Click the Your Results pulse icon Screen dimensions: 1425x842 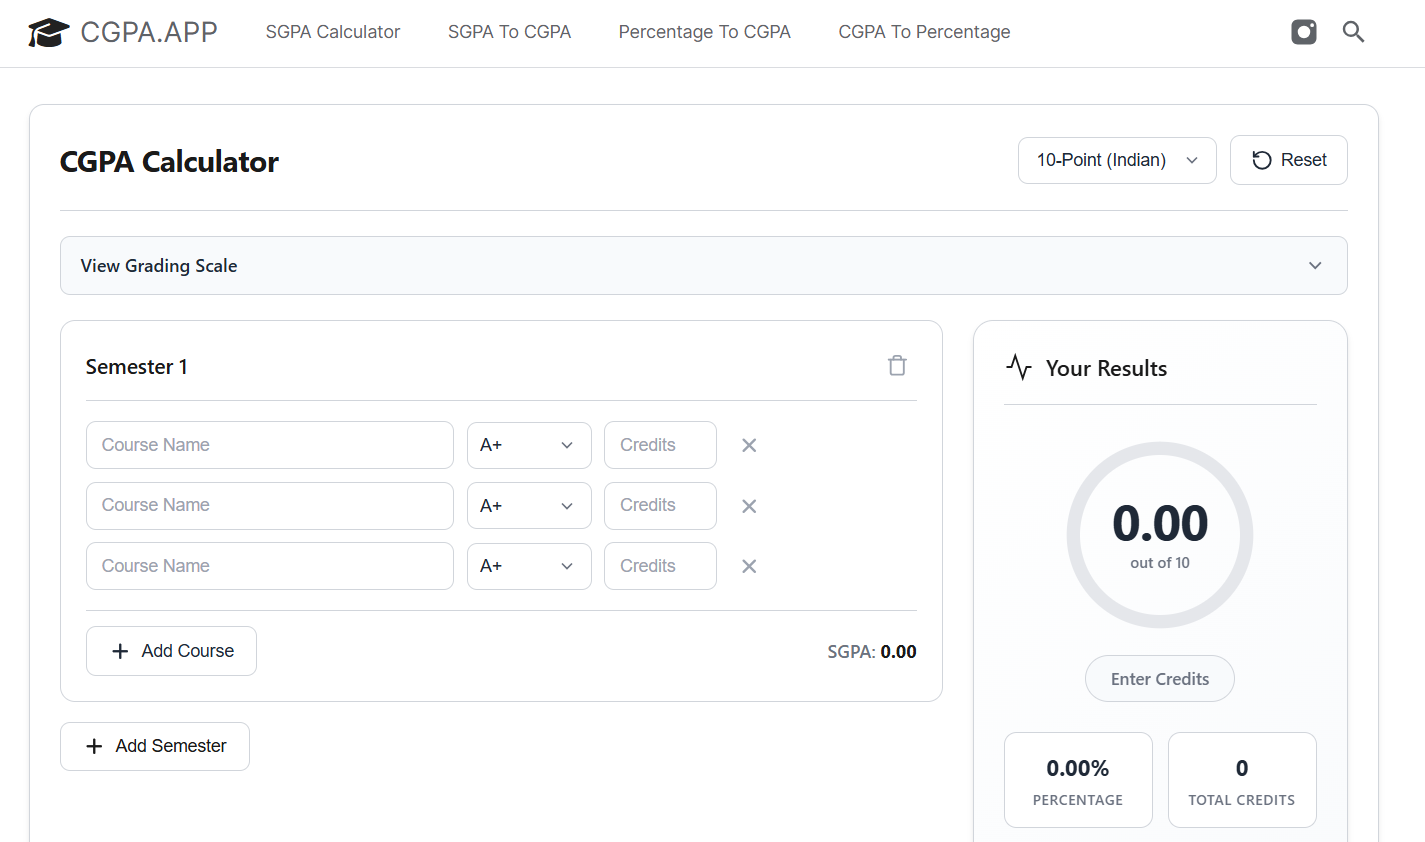click(1018, 368)
